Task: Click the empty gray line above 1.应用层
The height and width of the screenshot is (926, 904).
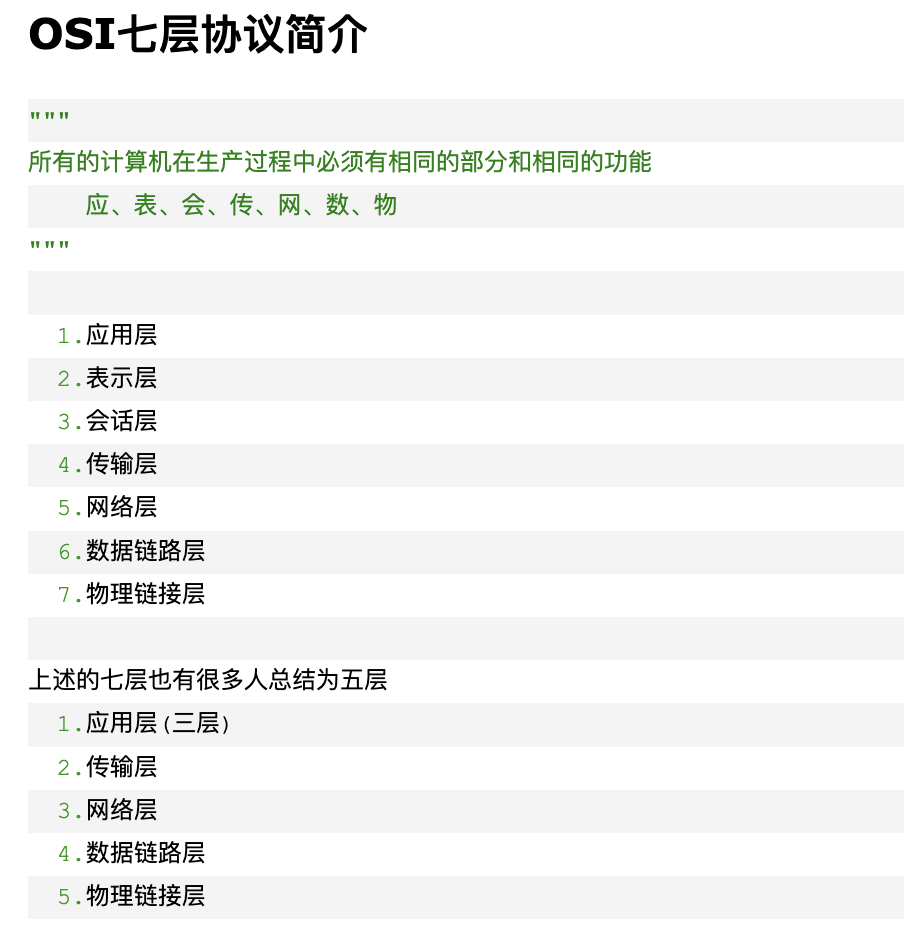Action: (x=466, y=293)
